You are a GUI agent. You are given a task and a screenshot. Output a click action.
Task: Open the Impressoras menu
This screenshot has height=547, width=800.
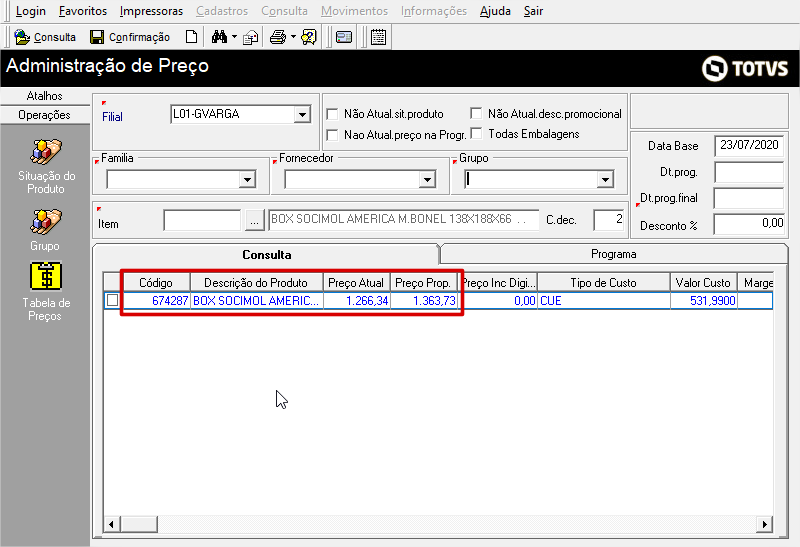point(152,11)
